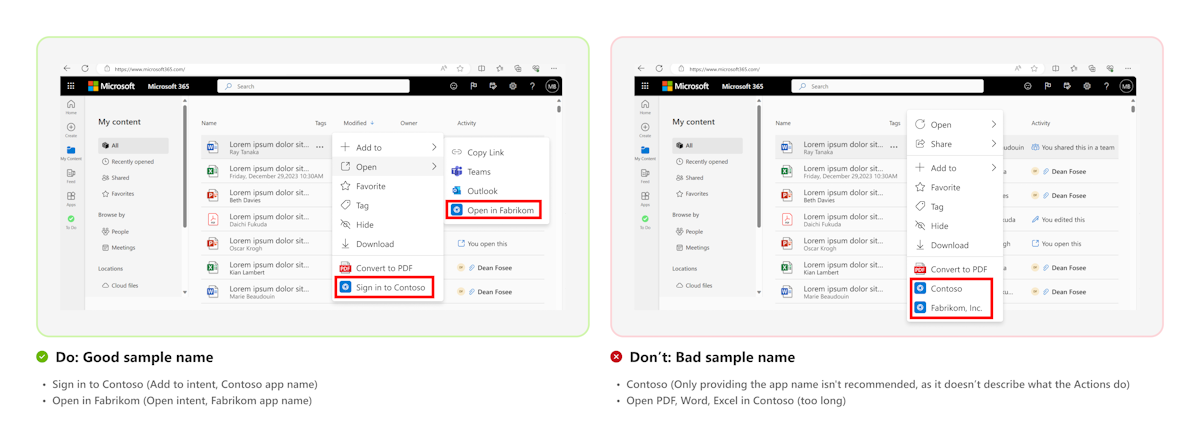The width and height of the screenshot is (1200, 444).
Task: Click the Word file icon beside Ray Tanaka in Do example
Action: [212, 147]
